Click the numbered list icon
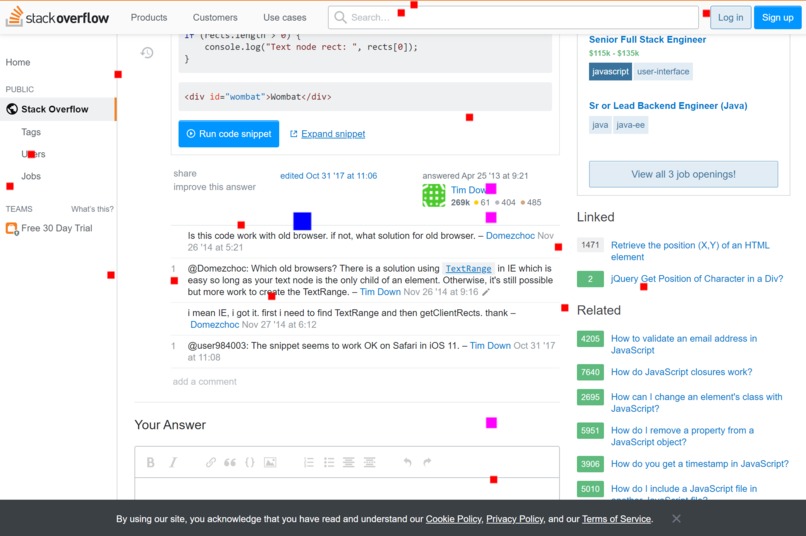This screenshot has width=806, height=536. click(309, 462)
